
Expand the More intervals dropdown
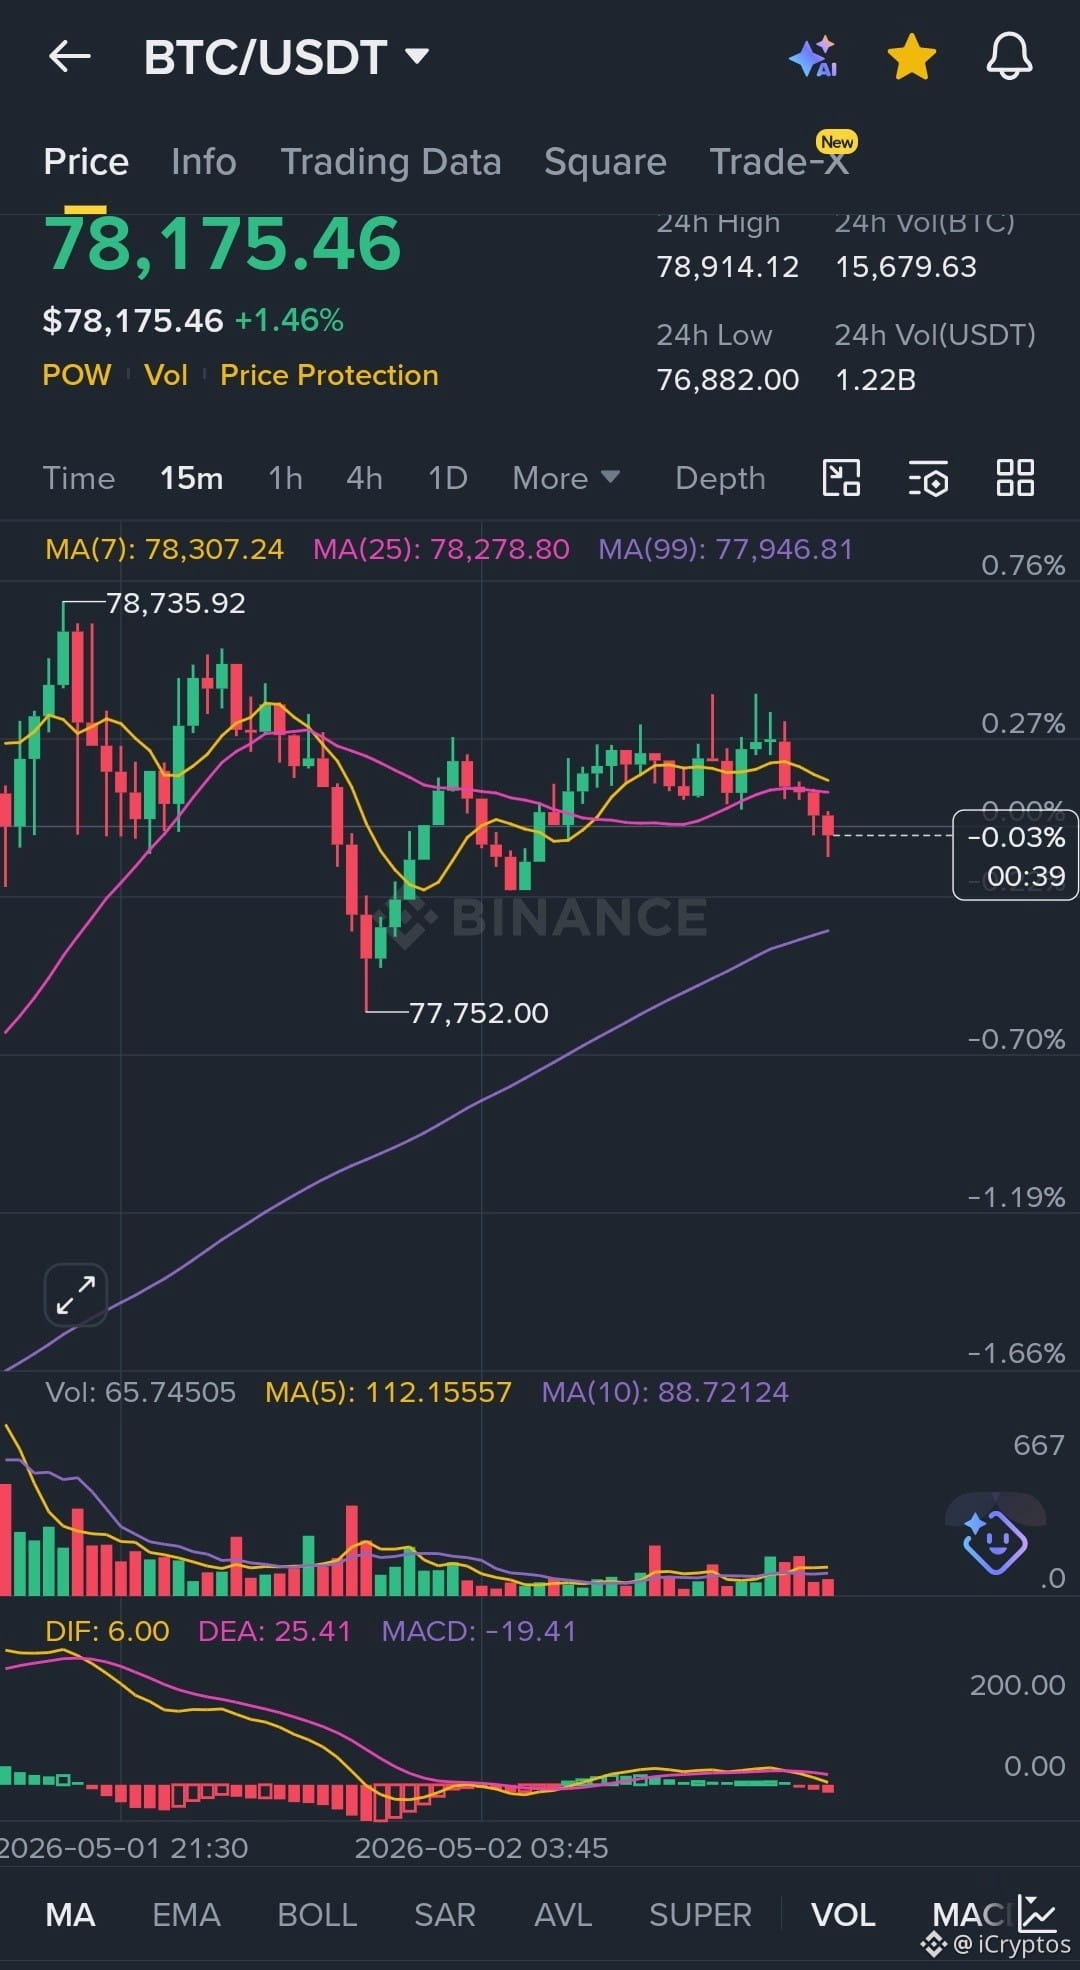click(566, 478)
